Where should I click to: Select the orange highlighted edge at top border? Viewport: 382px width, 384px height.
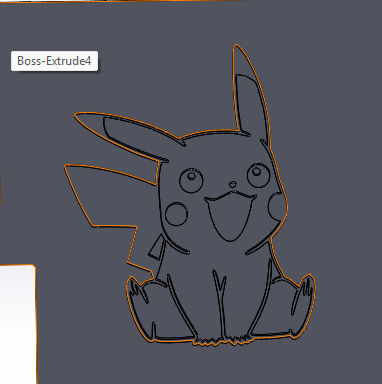click(150, 1)
